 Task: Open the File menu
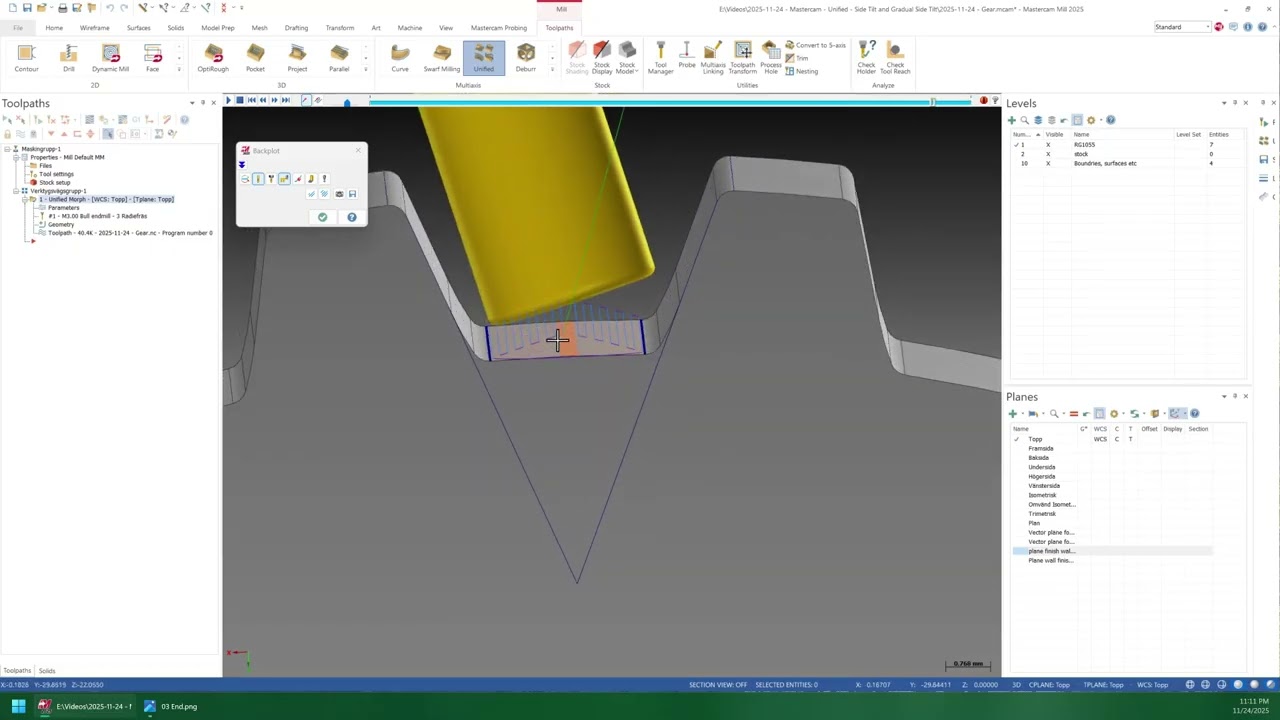[17, 27]
